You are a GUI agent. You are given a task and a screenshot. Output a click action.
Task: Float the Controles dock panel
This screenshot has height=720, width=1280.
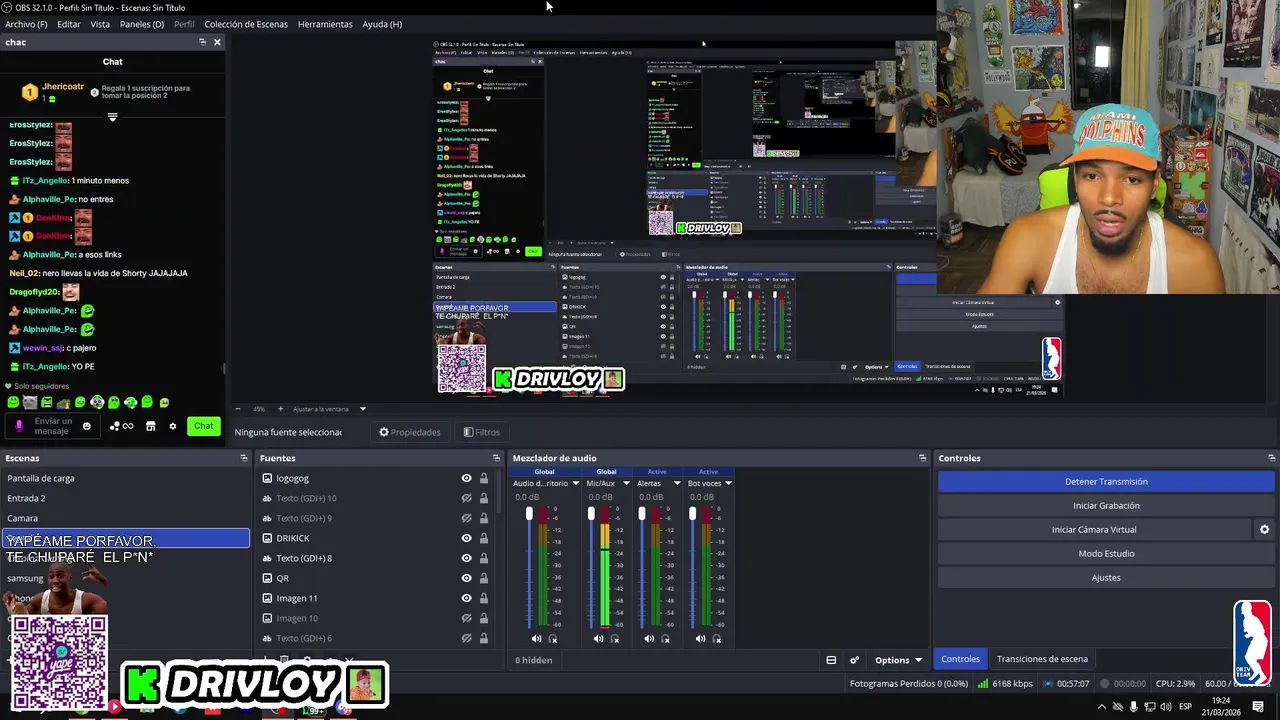[1272, 458]
